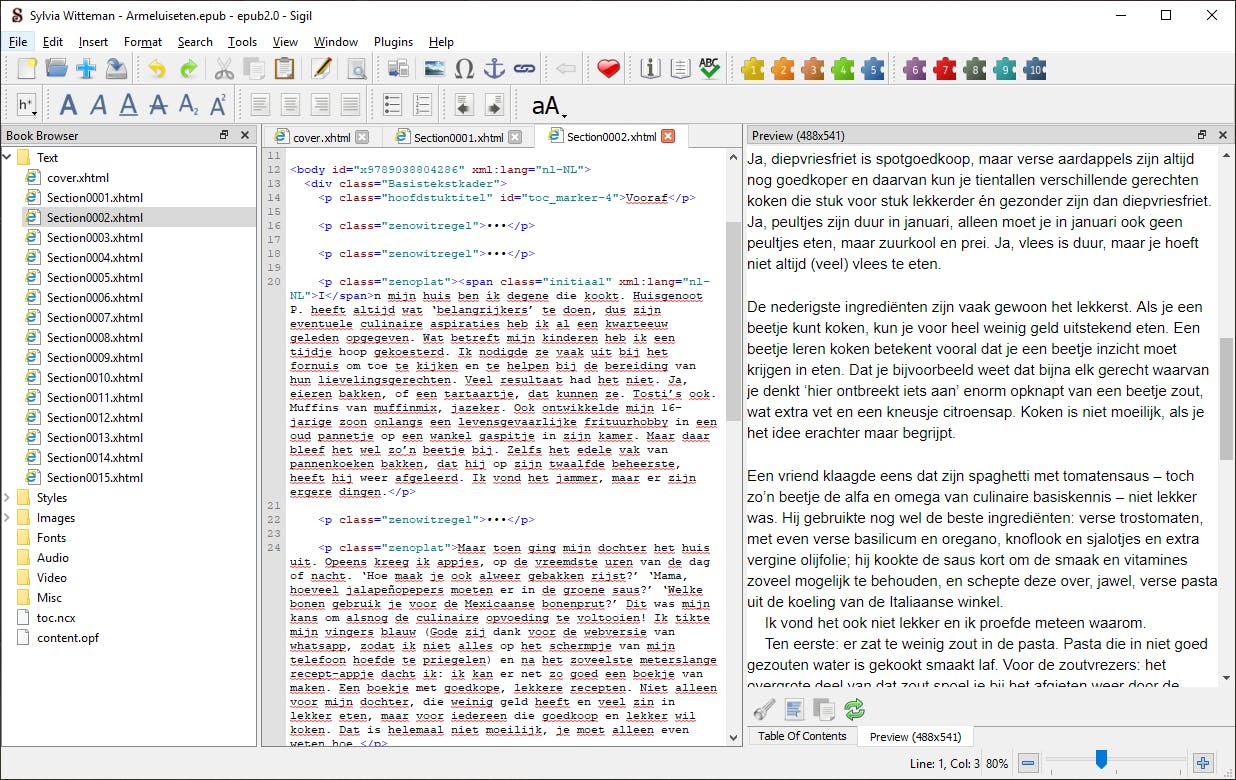Reload the preview with green arrows icon

coord(854,710)
